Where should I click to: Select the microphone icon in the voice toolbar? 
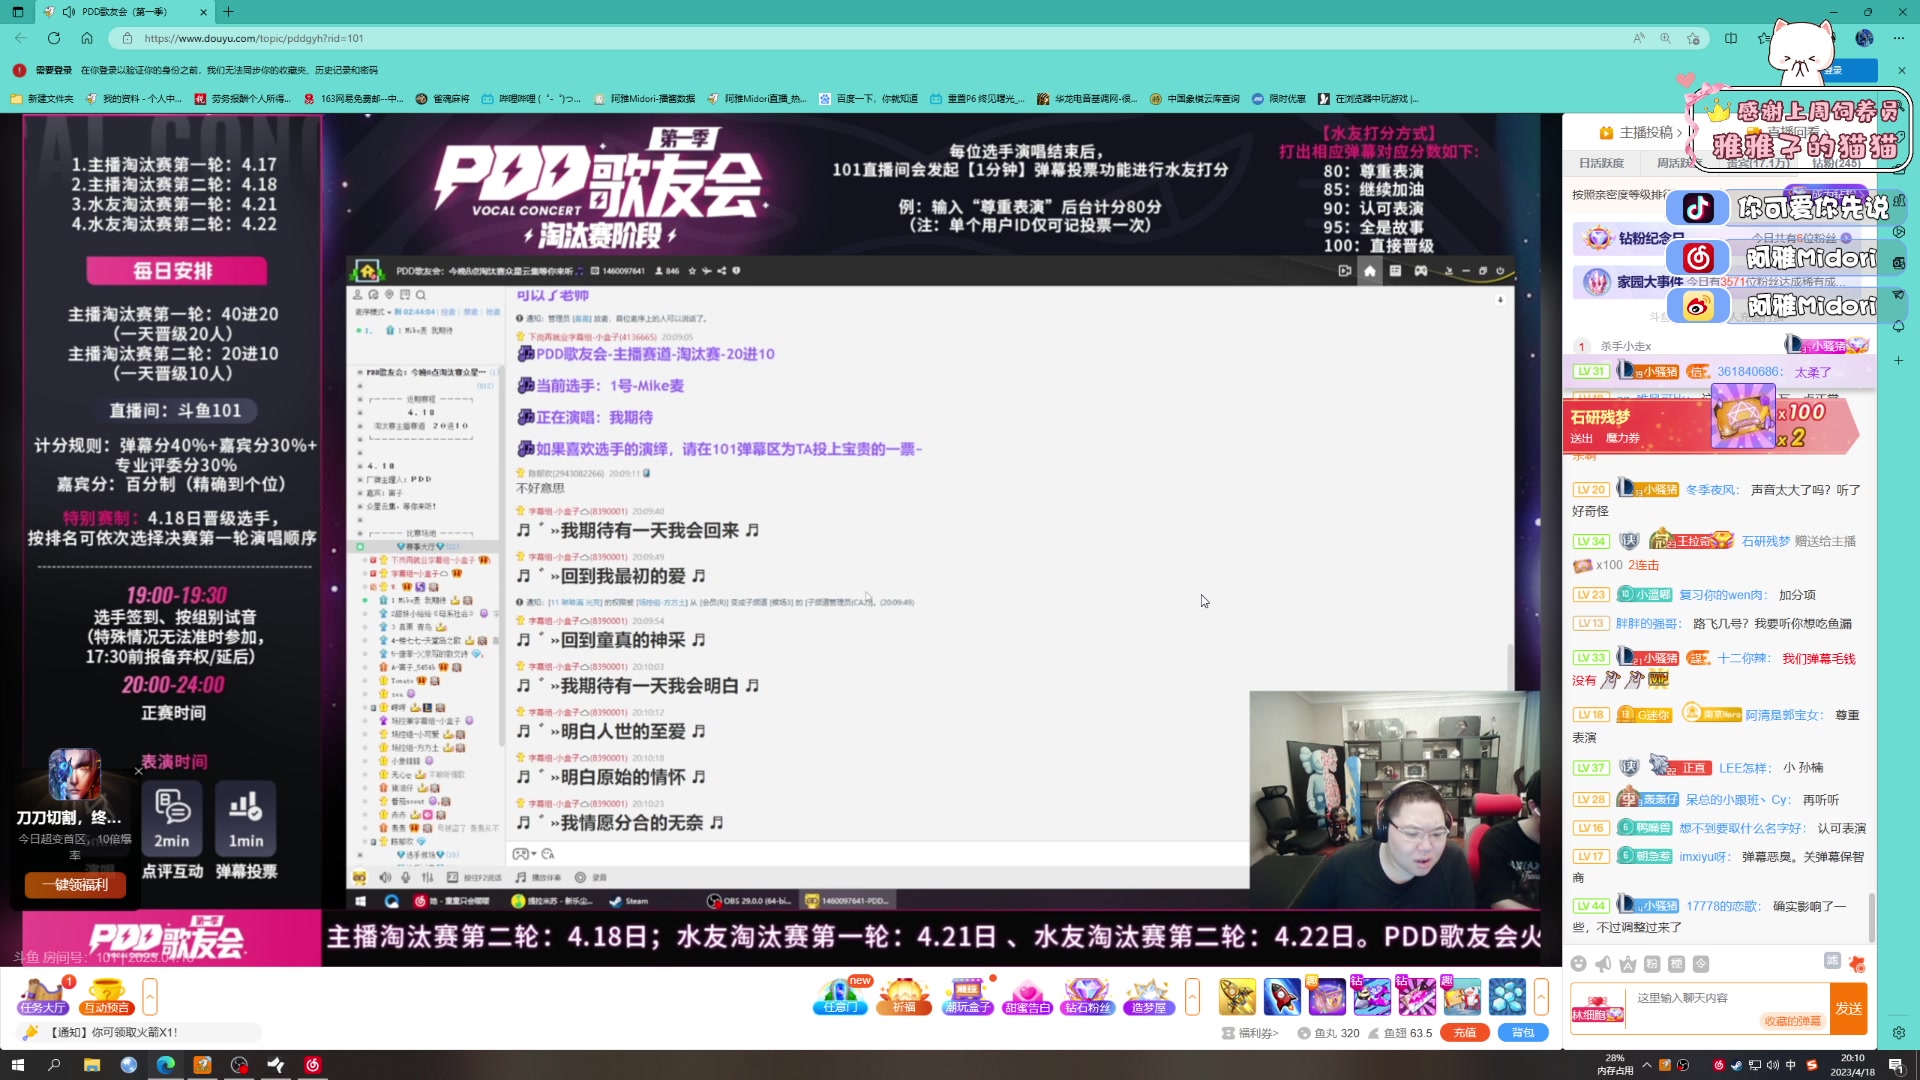405,877
